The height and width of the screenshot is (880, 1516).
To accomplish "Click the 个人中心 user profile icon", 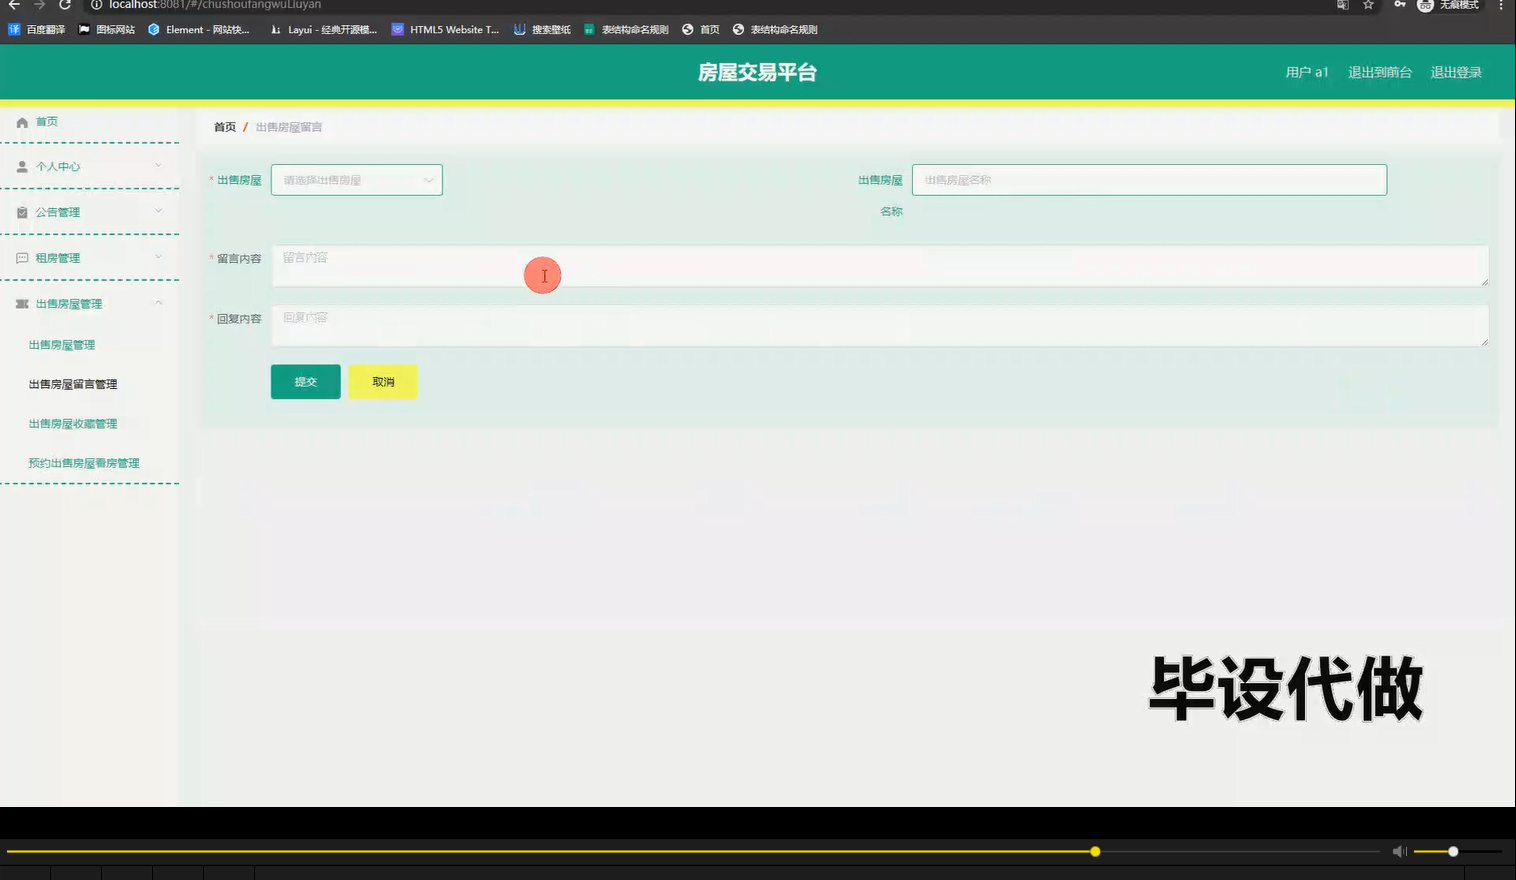I will tap(21, 166).
